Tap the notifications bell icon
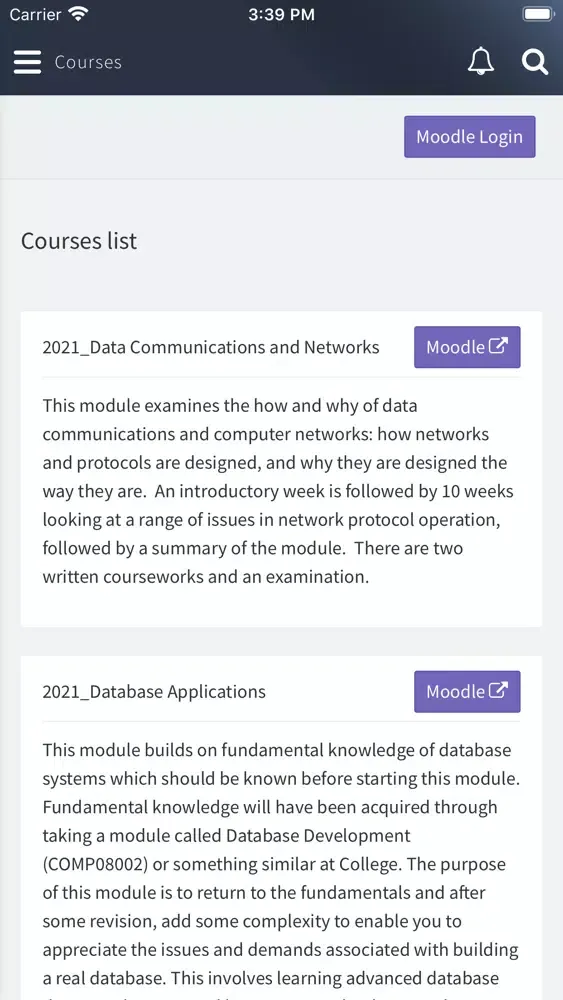The image size is (563, 1000). (x=481, y=62)
